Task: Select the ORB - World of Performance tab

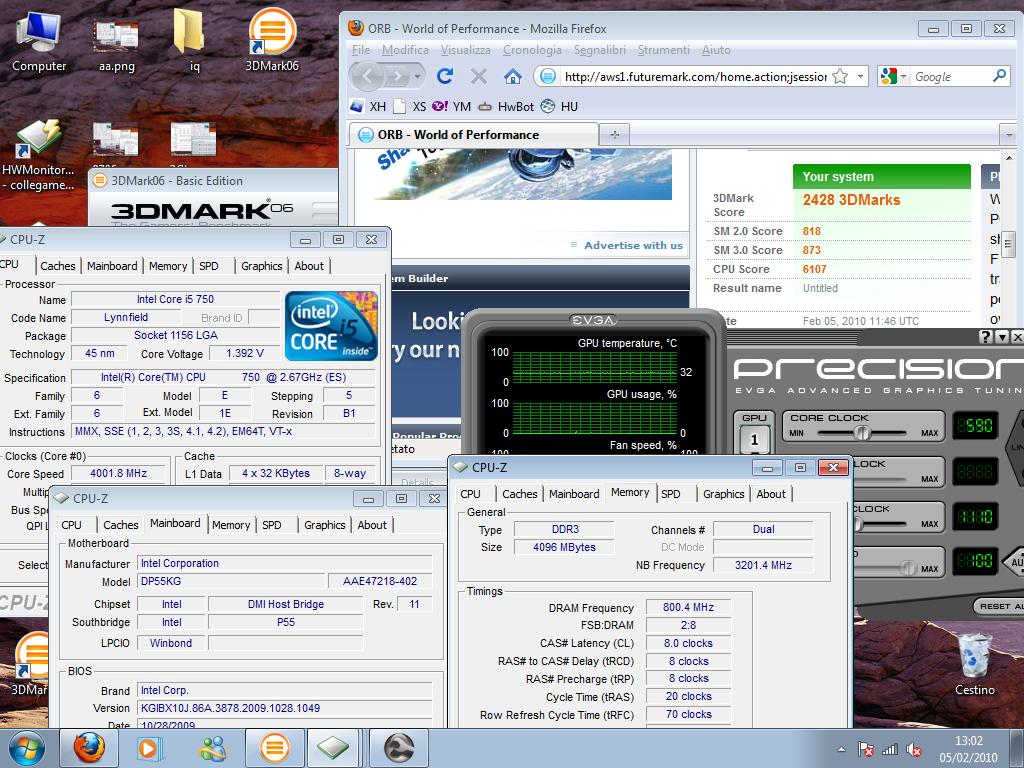Action: pos(474,135)
